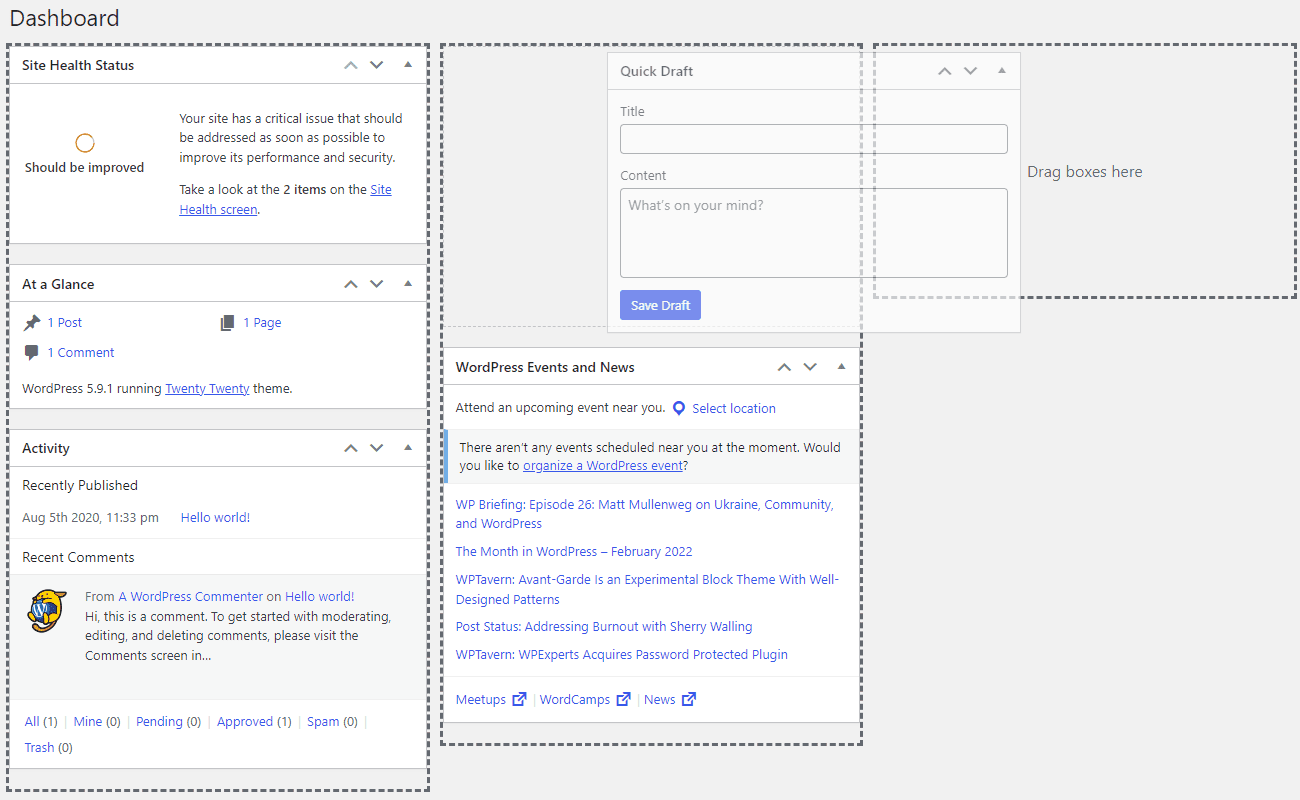Click the Dashboard page heading

(64, 18)
